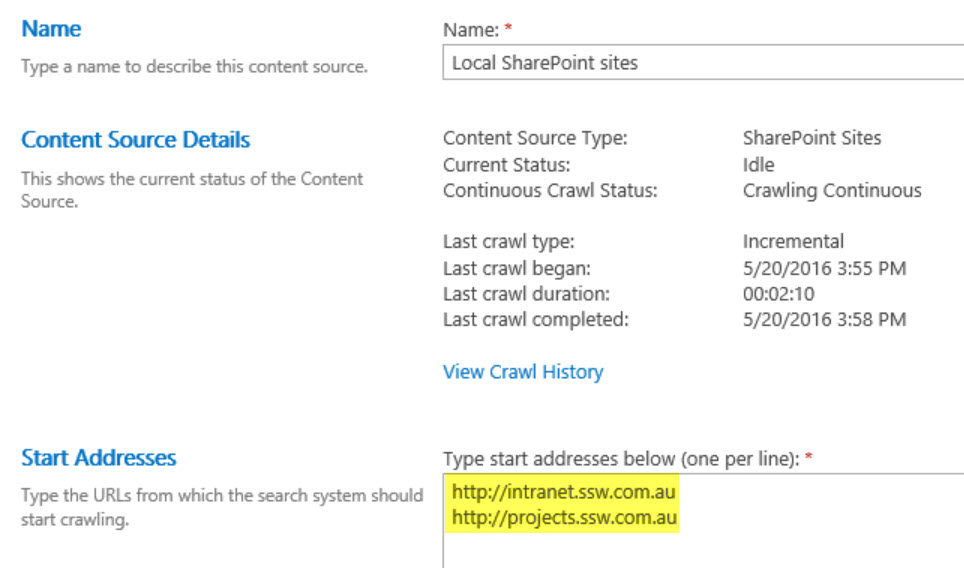Screen dimensions: 964x568
Task: Click the intranet.ssw.com.au start address line
Action: pyautogui.click(x=565, y=492)
